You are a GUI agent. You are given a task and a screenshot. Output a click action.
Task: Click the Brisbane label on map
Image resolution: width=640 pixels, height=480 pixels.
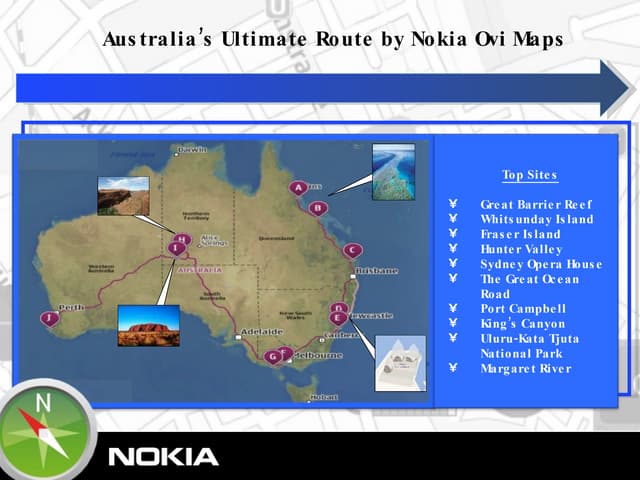click(x=376, y=271)
